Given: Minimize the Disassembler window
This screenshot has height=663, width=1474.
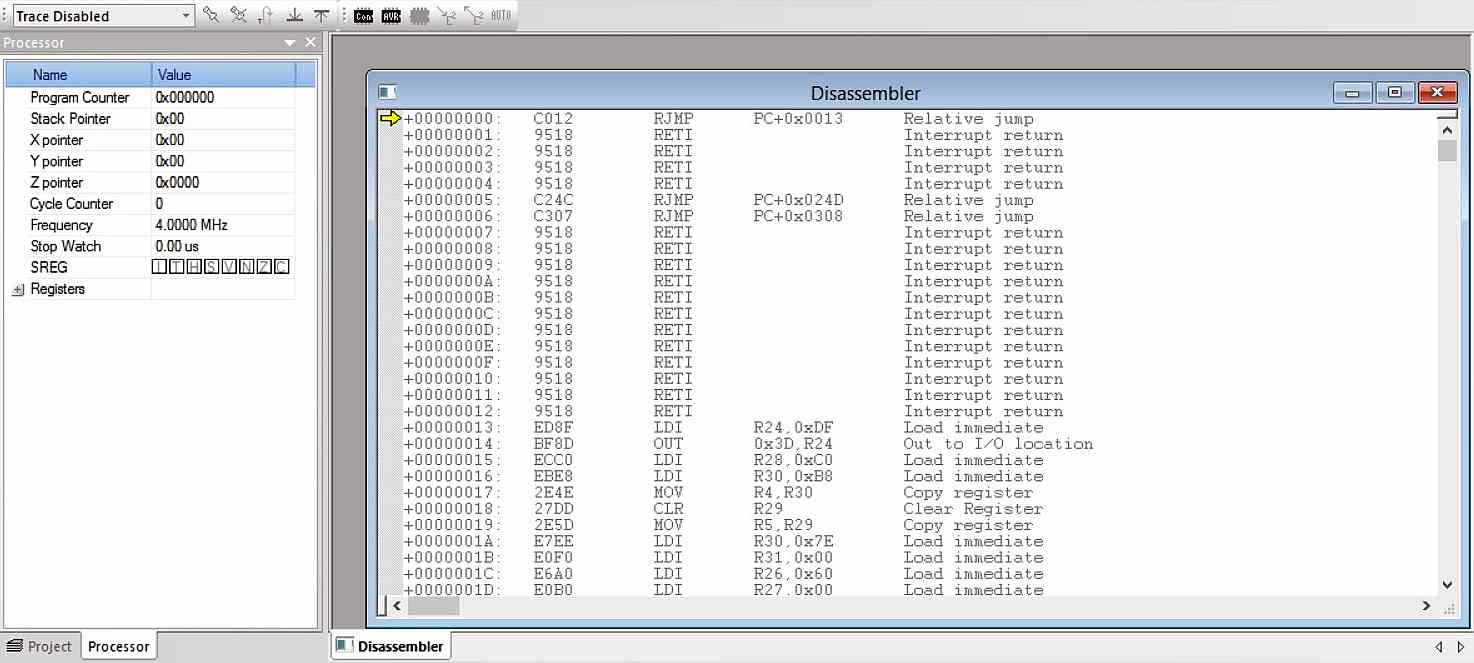Looking at the screenshot, I should pyautogui.click(x=1352, y=93).
